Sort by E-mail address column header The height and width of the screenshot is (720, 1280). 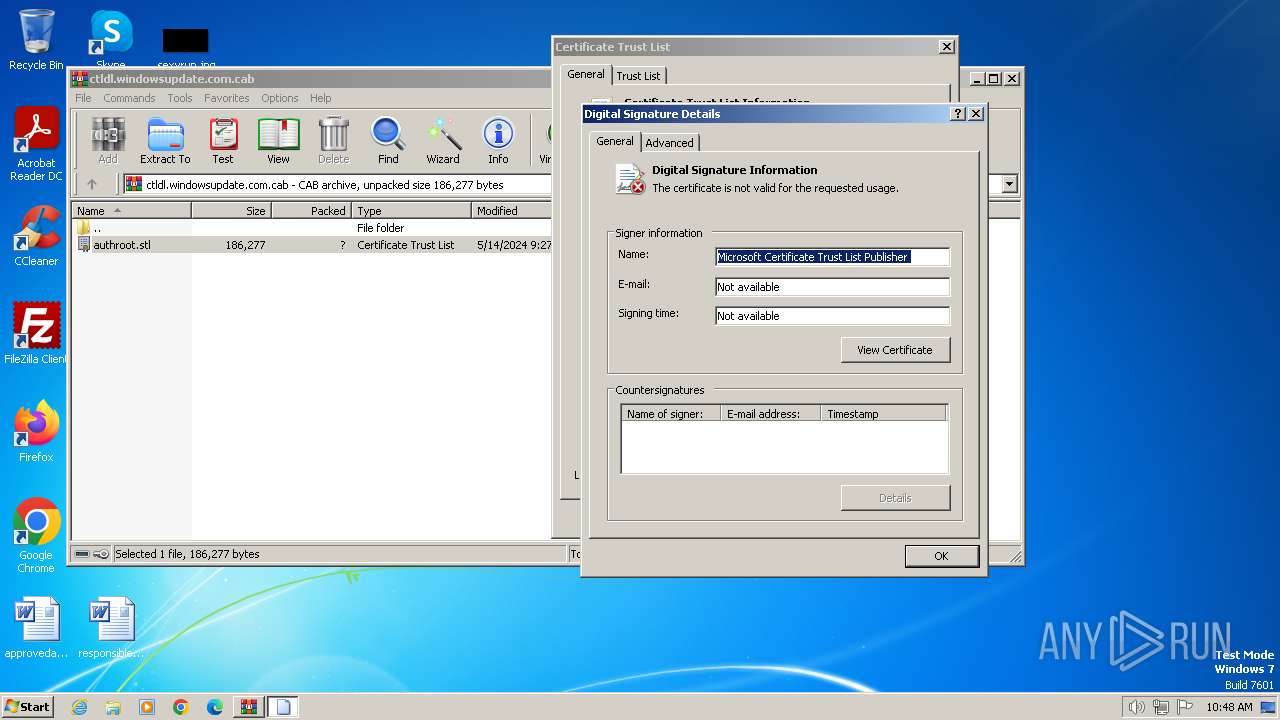(x=770, y=414)
